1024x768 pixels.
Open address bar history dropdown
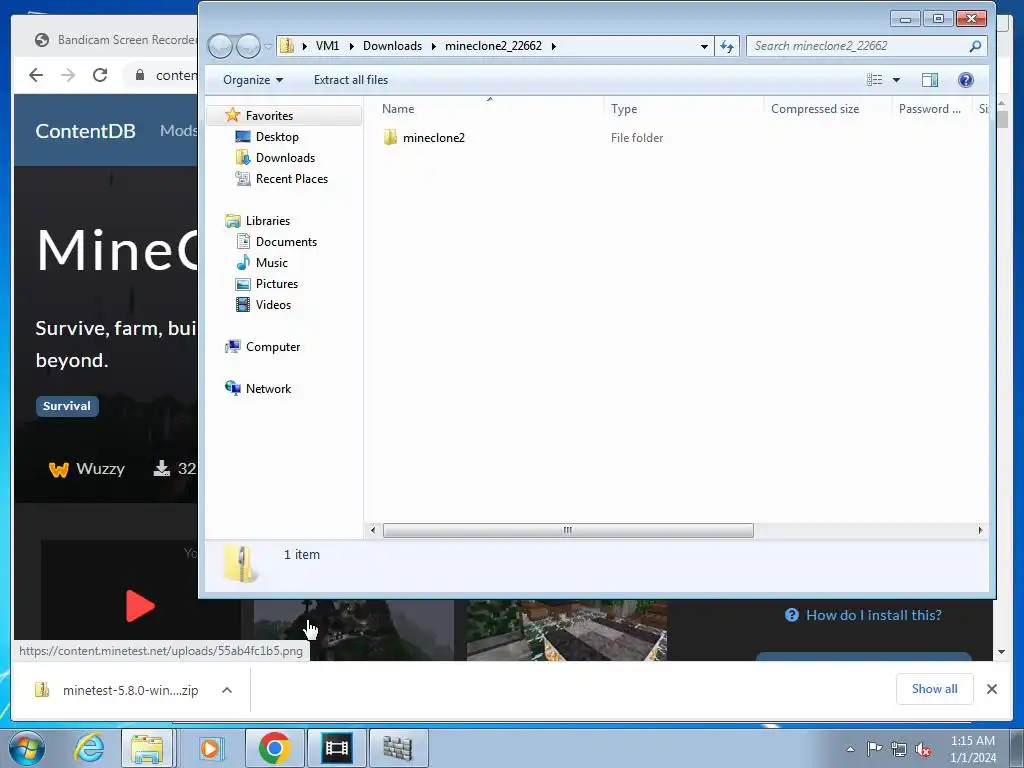pyautogui.click(x=704, y=46)
